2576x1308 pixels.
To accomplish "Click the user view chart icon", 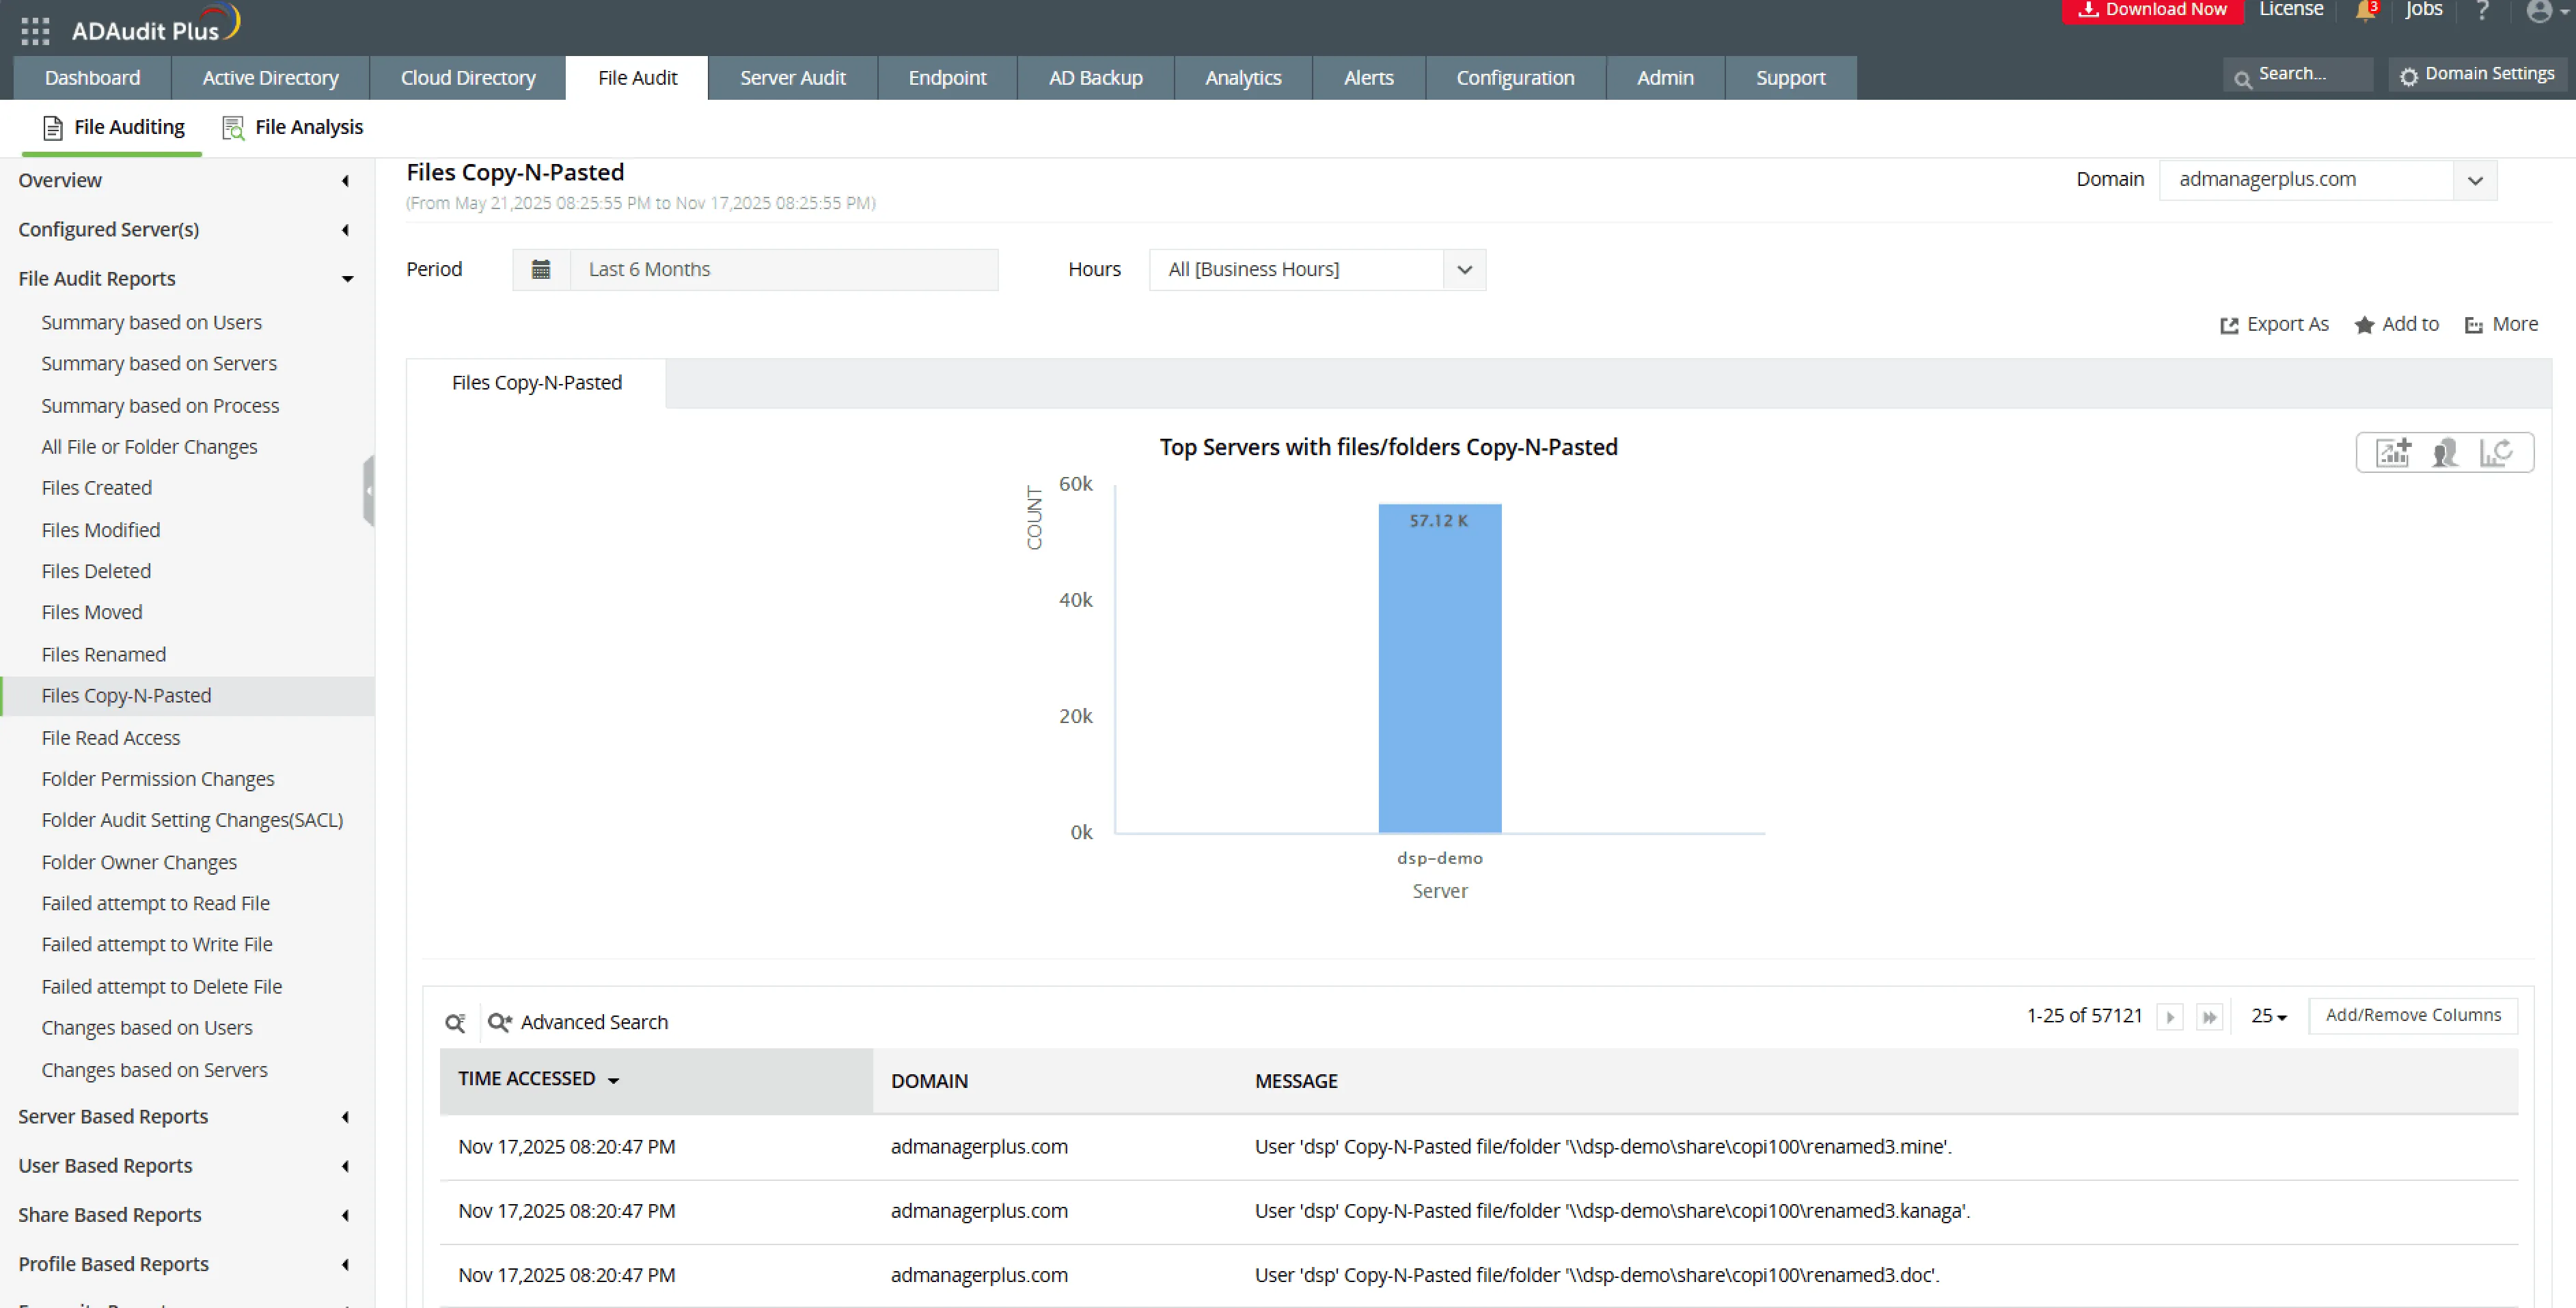I will tap(2445, 453).
